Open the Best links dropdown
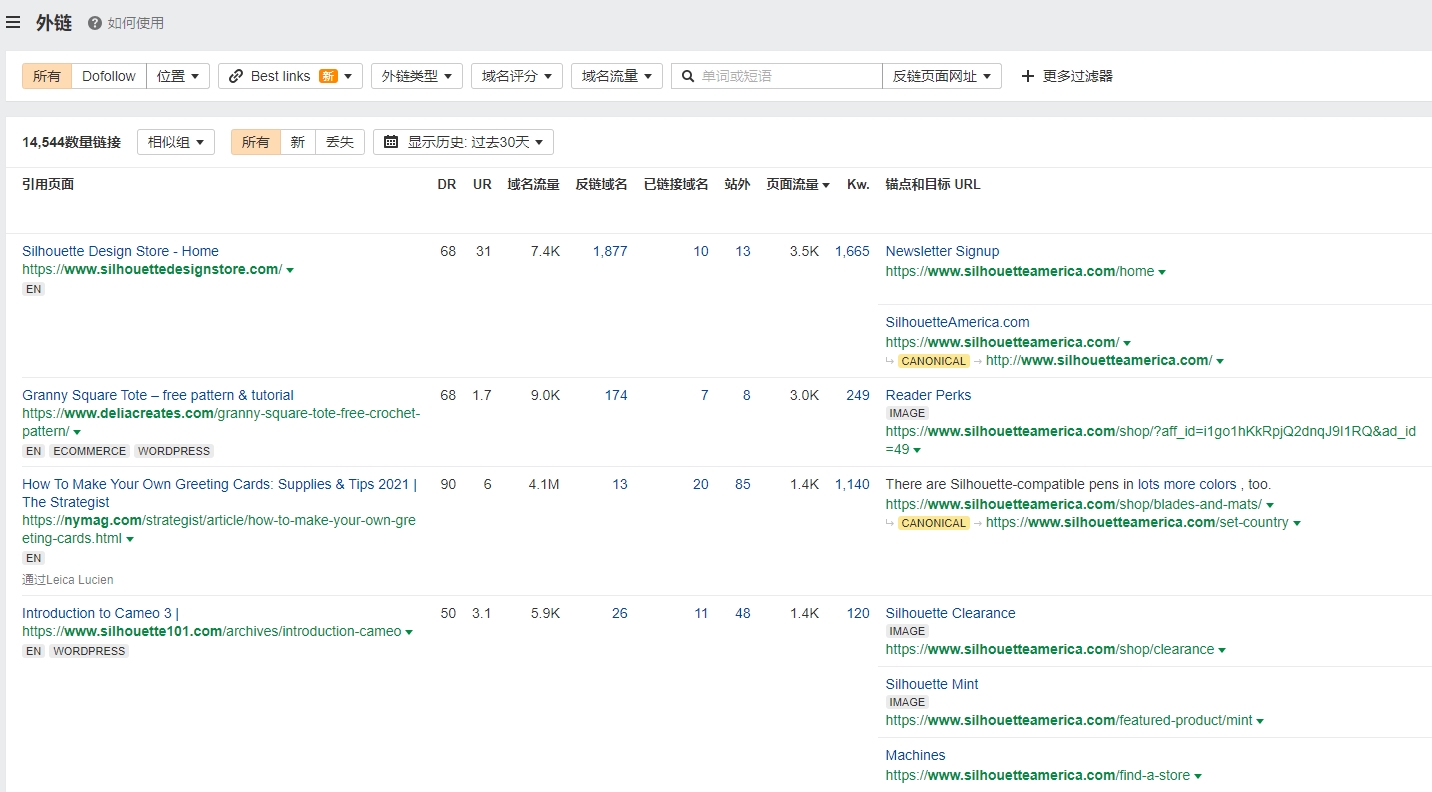 click(290, 76)
